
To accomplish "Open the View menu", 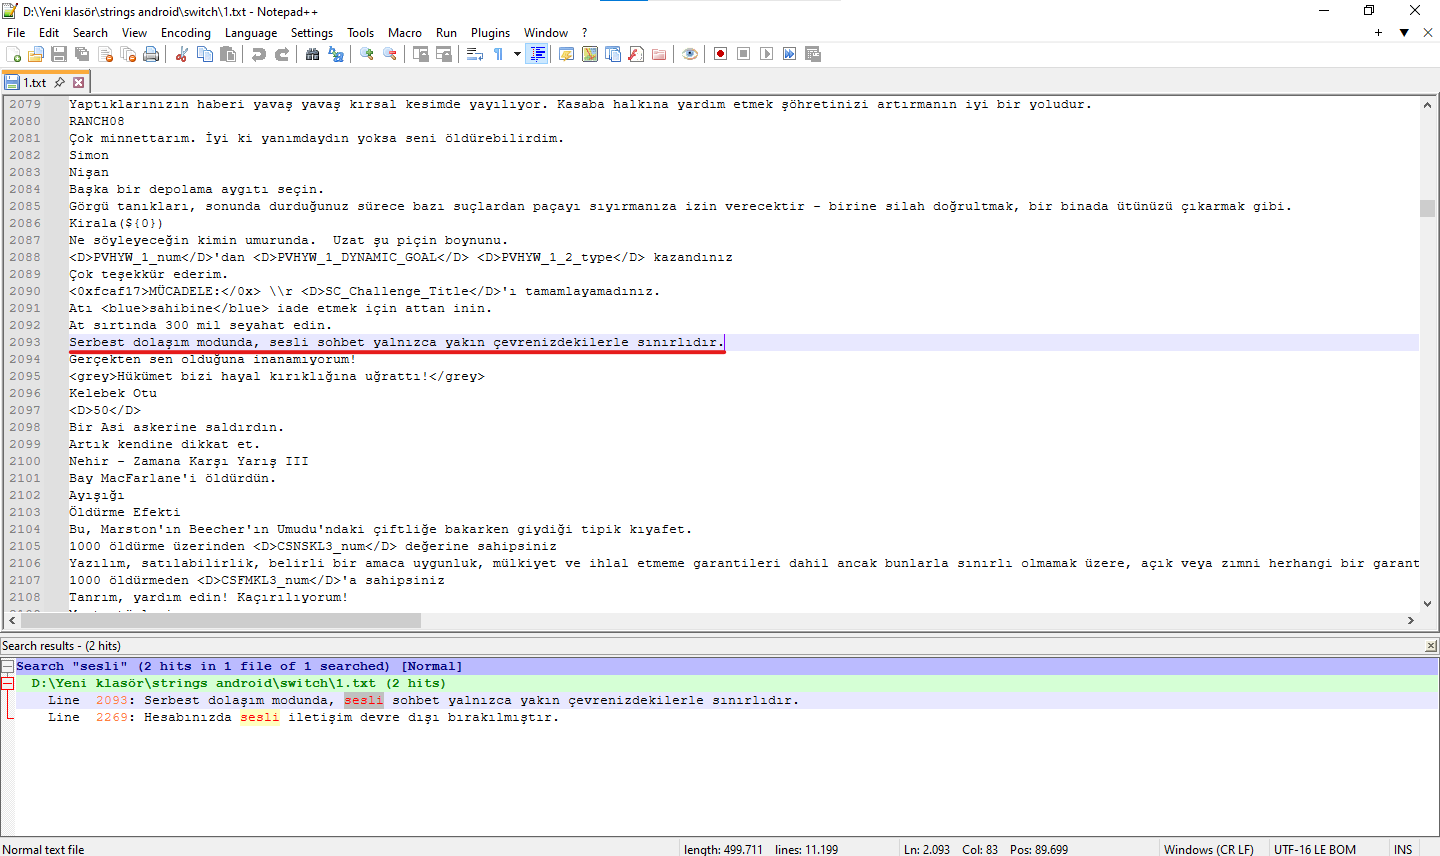I will [134, 33].
